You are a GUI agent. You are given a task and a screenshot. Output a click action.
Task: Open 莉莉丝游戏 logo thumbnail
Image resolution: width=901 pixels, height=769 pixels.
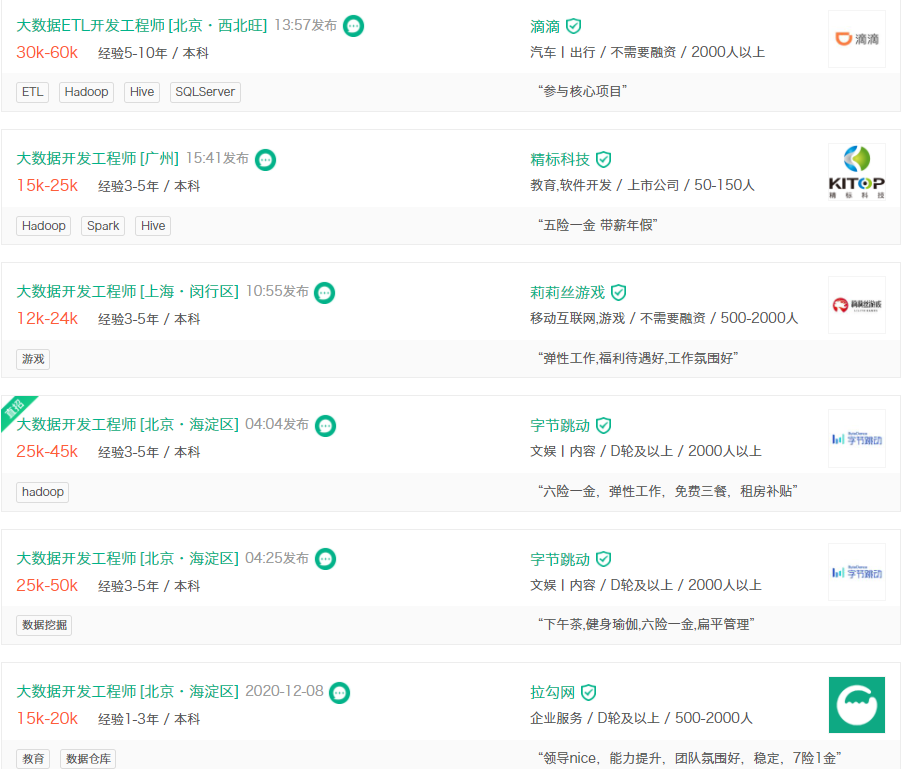[x=857, y=305]
